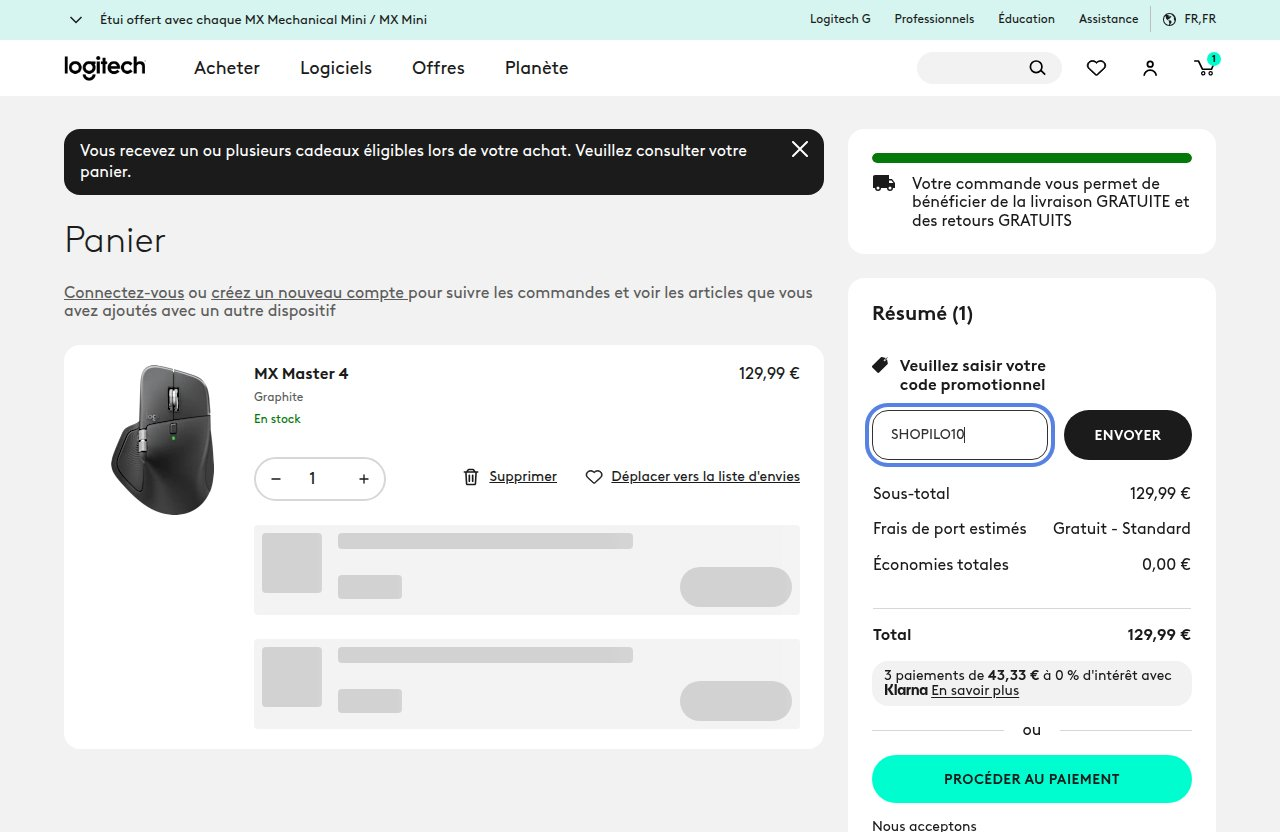Open the Assistance link
Screen dimensions: 1280x832
(1108, 19)
